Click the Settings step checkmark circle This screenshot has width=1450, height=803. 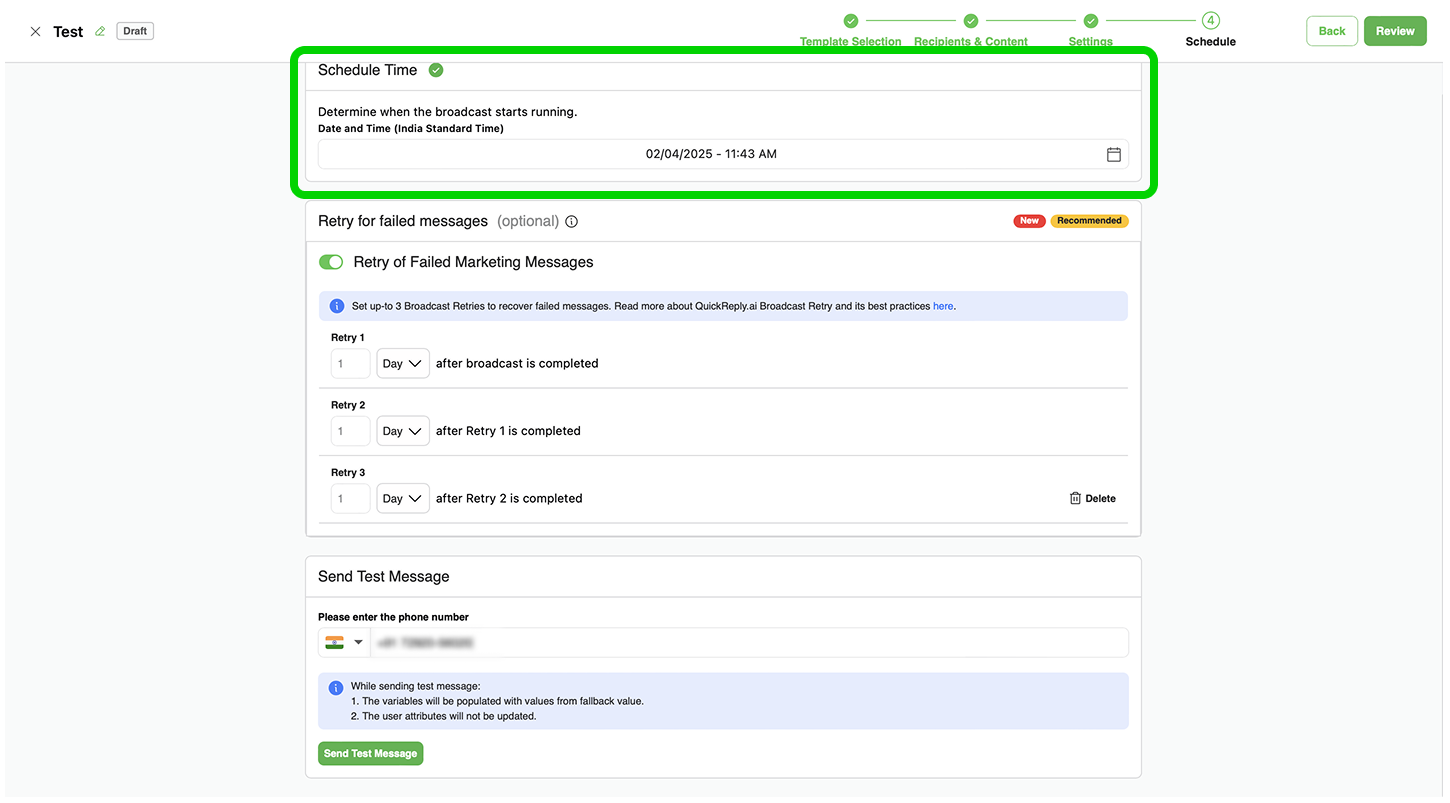(x=1090, y=21)
